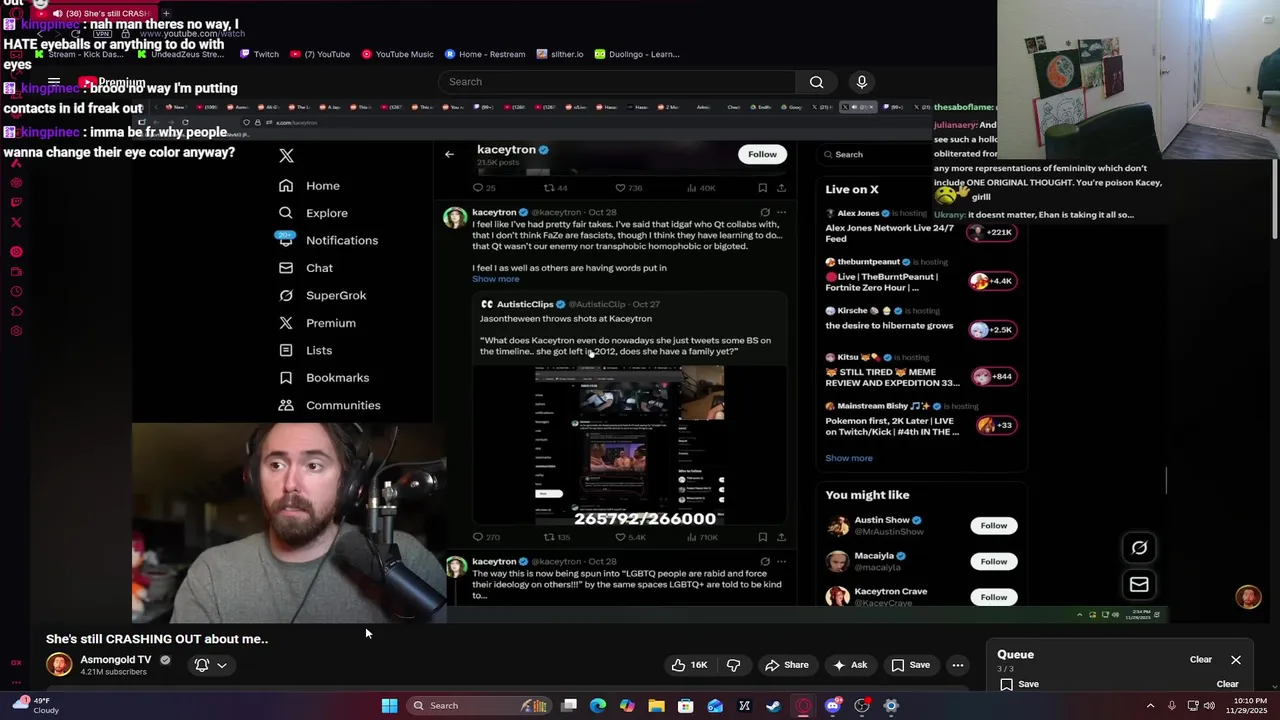Open Lists in the X sidebar
1280x720 pixels.
click(x=306, y=350)
